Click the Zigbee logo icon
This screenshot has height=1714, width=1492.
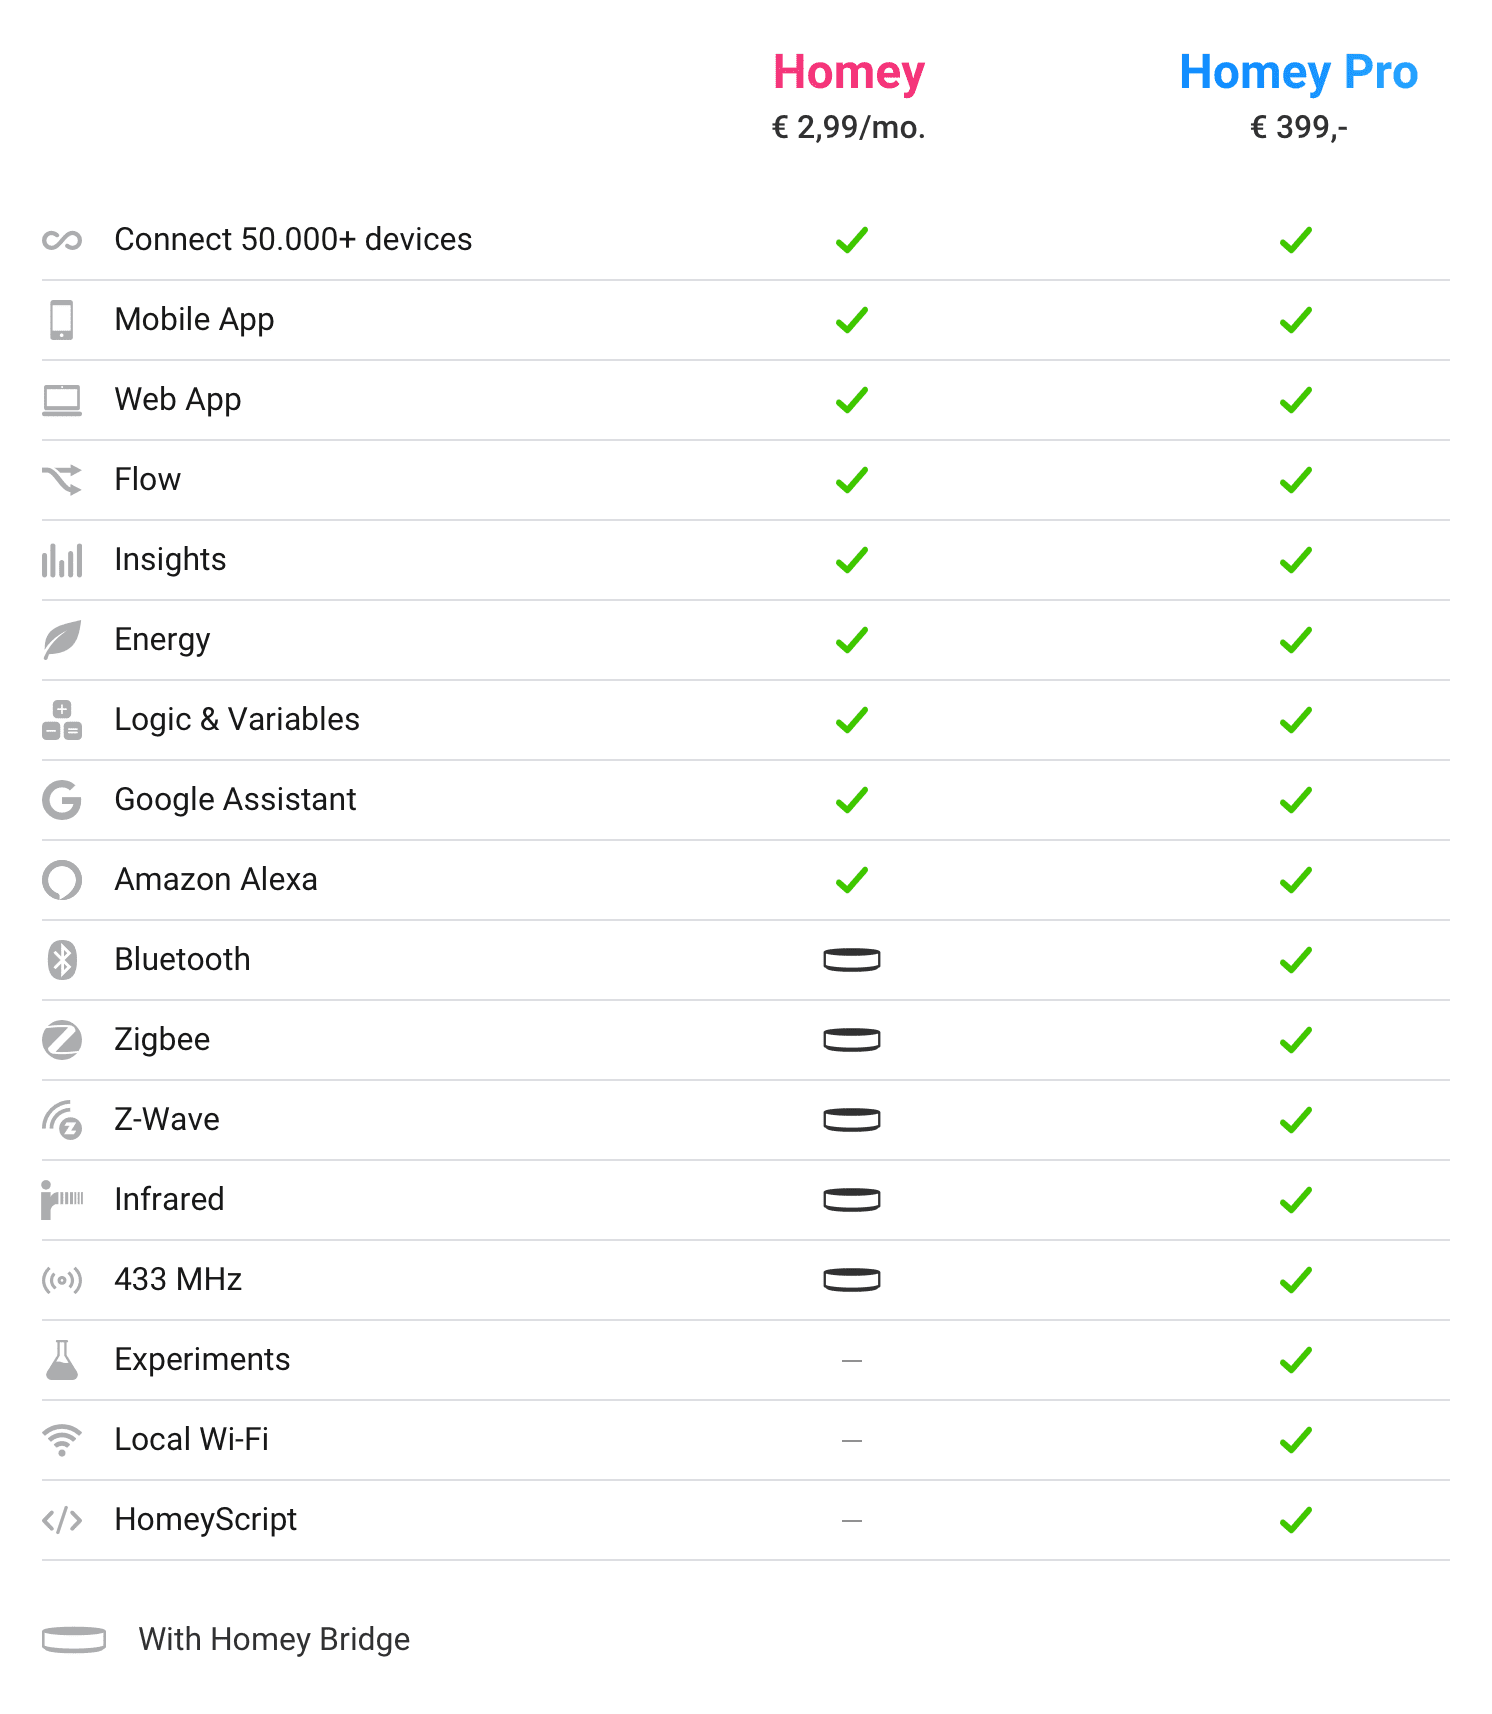(x=62, y=1040)
